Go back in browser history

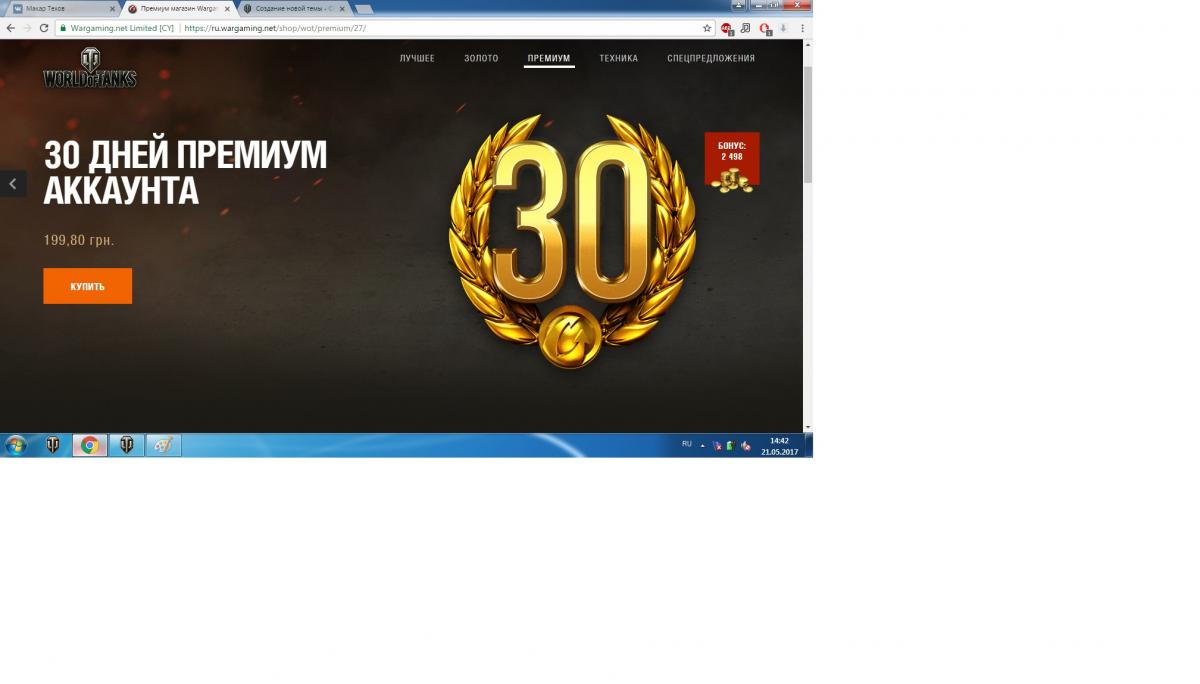(x=10, y=28)
